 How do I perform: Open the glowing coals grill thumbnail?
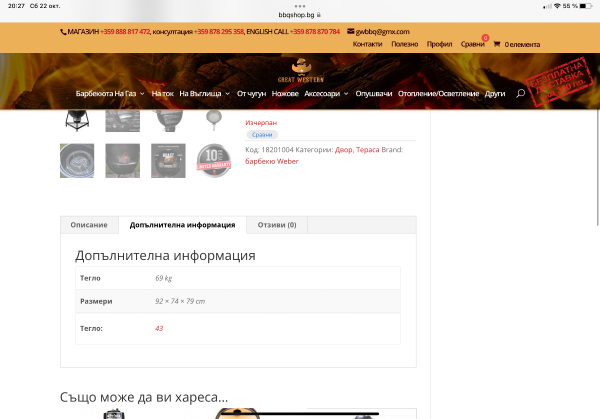(x=122, y=161)
